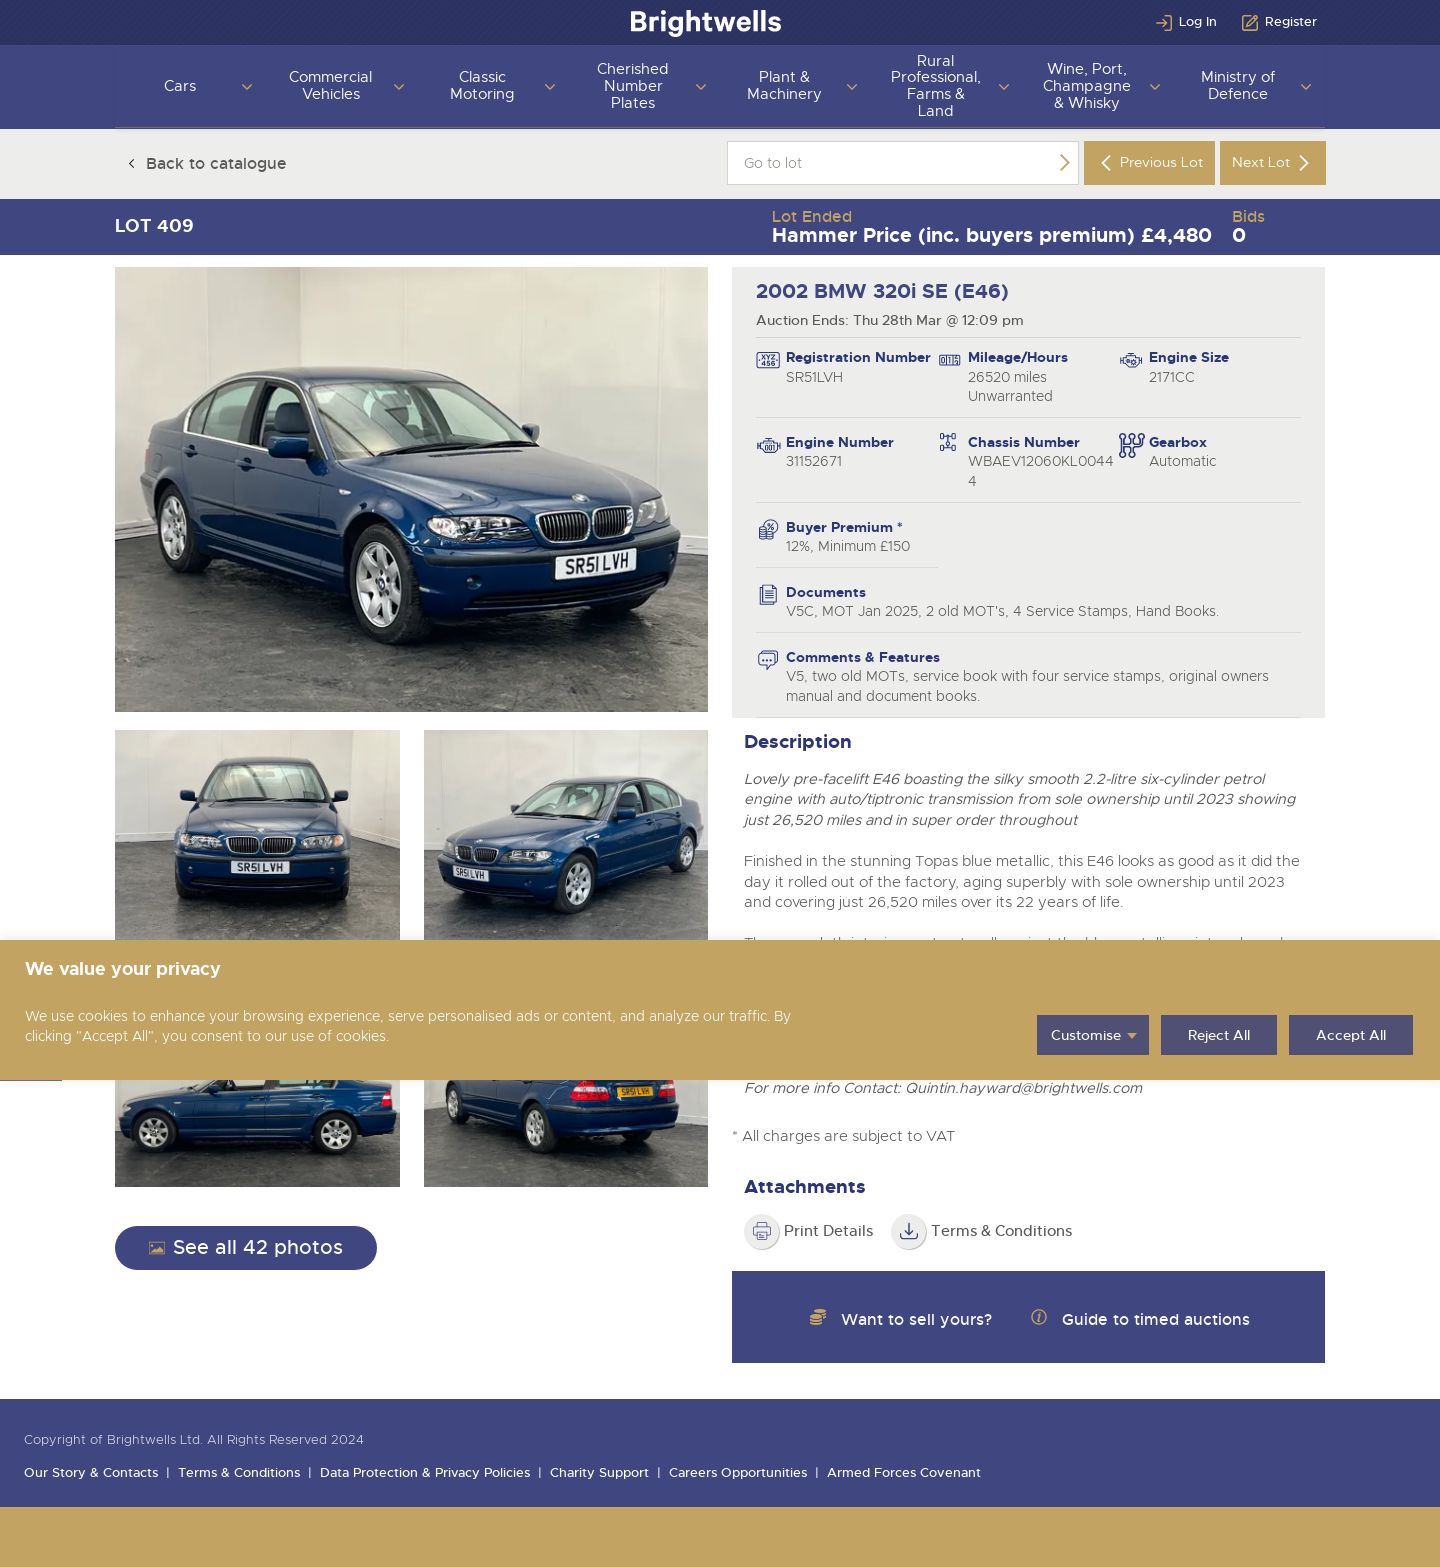Image resolution: width=1440 pixels, height=1567 pixels.
Task: Open Careers Opportunities footer link
Action: (x=738, y=1473)
